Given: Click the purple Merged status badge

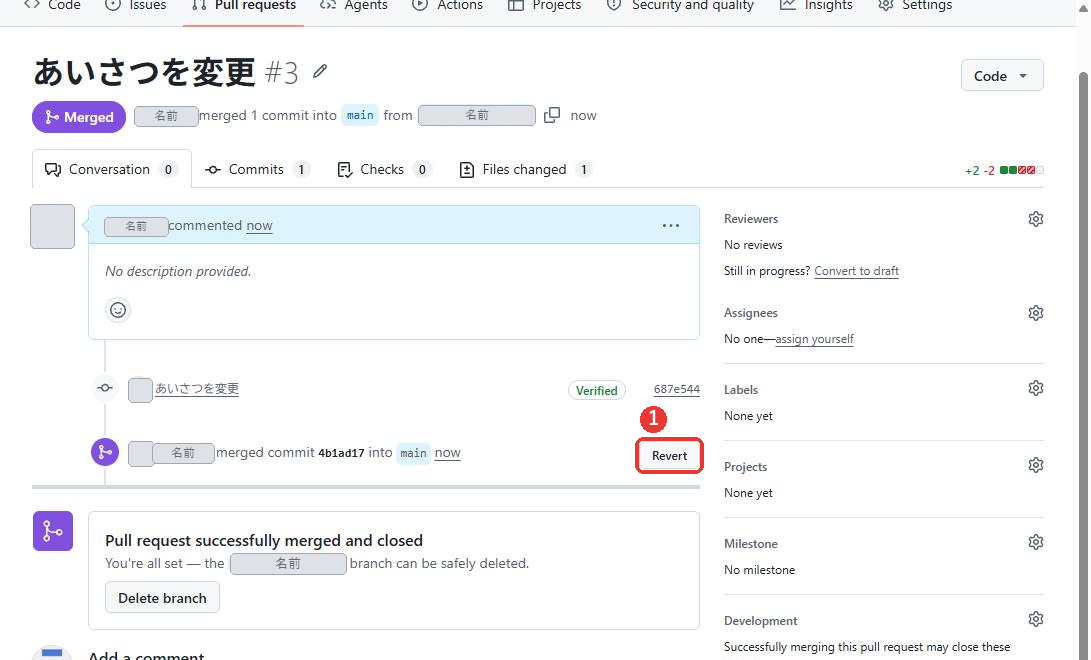Looking at the screenshot, I should click(x=79, y=117).
